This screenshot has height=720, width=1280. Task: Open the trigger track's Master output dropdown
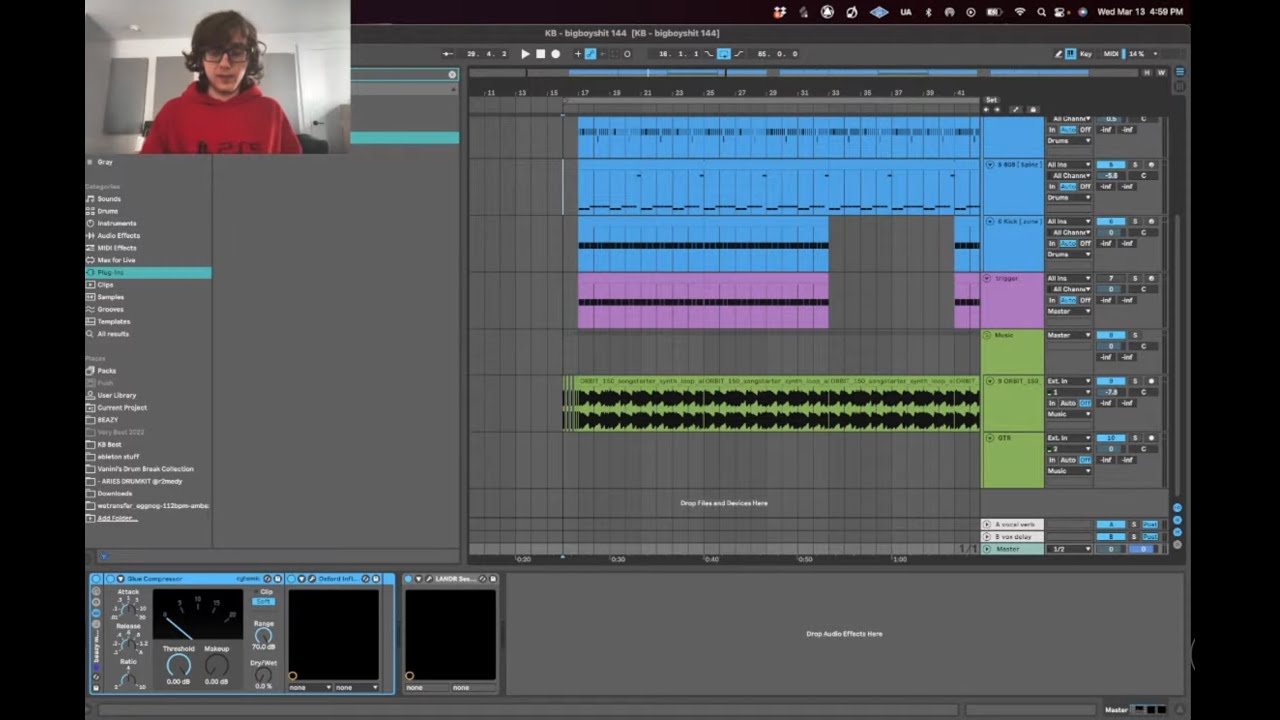1069,311
